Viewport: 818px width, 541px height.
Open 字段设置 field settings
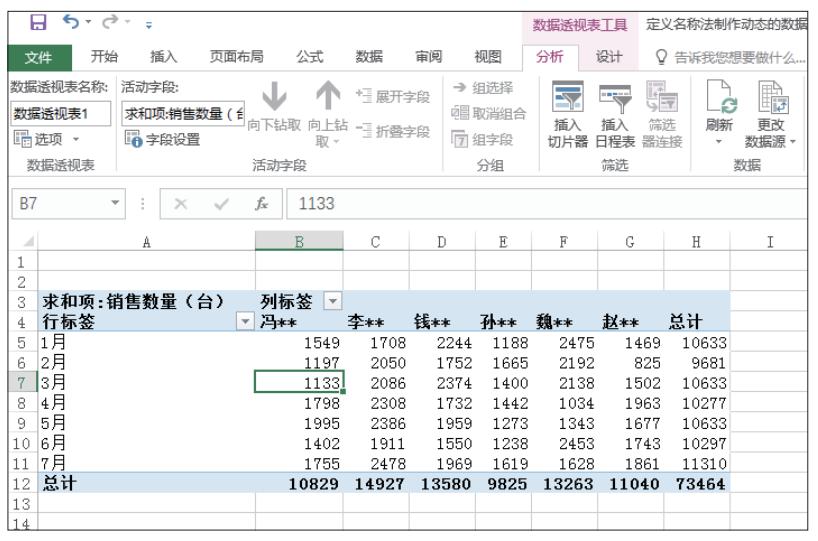[x=163, y=139]
